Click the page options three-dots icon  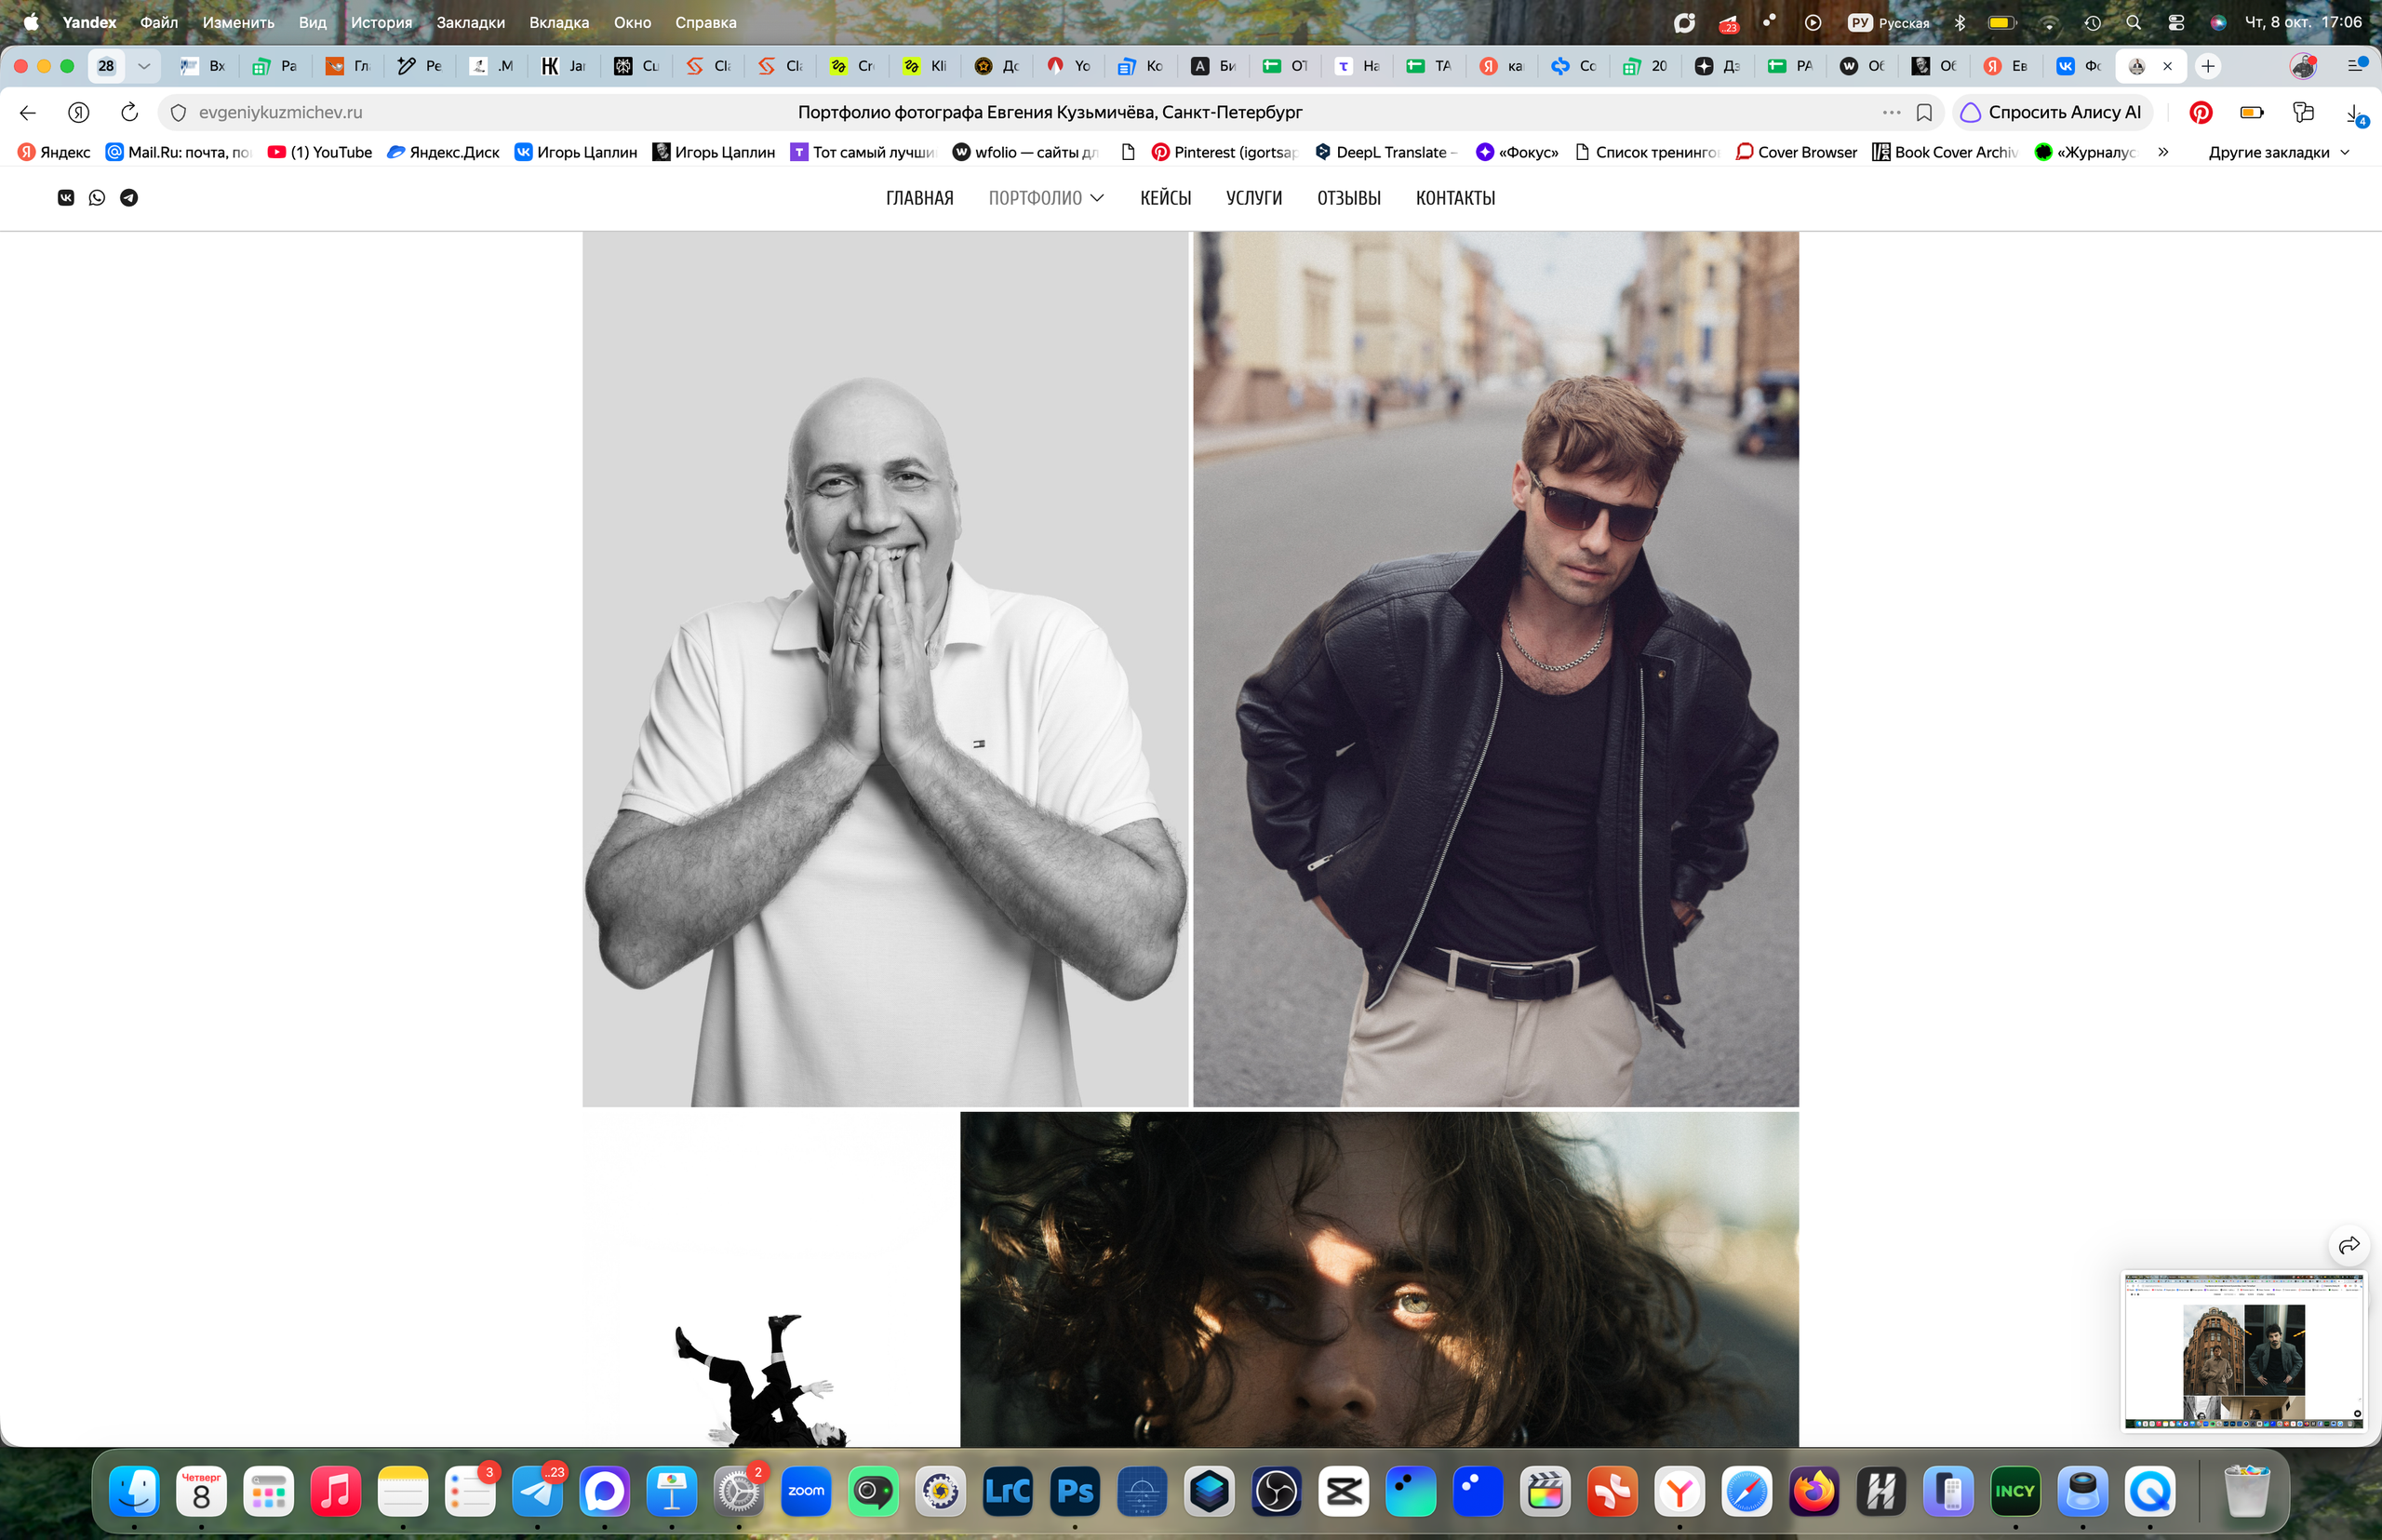1892,112
